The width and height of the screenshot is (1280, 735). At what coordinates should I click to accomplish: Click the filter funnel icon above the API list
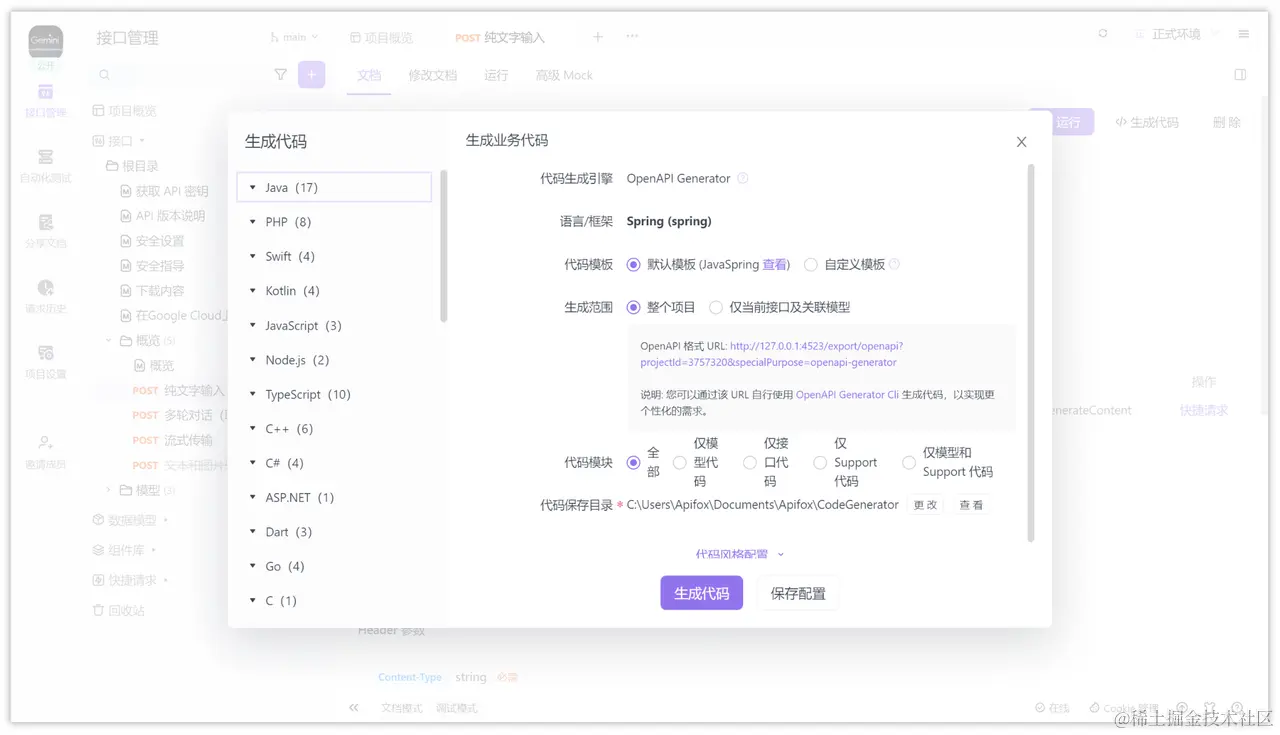[x=281, y=75]
